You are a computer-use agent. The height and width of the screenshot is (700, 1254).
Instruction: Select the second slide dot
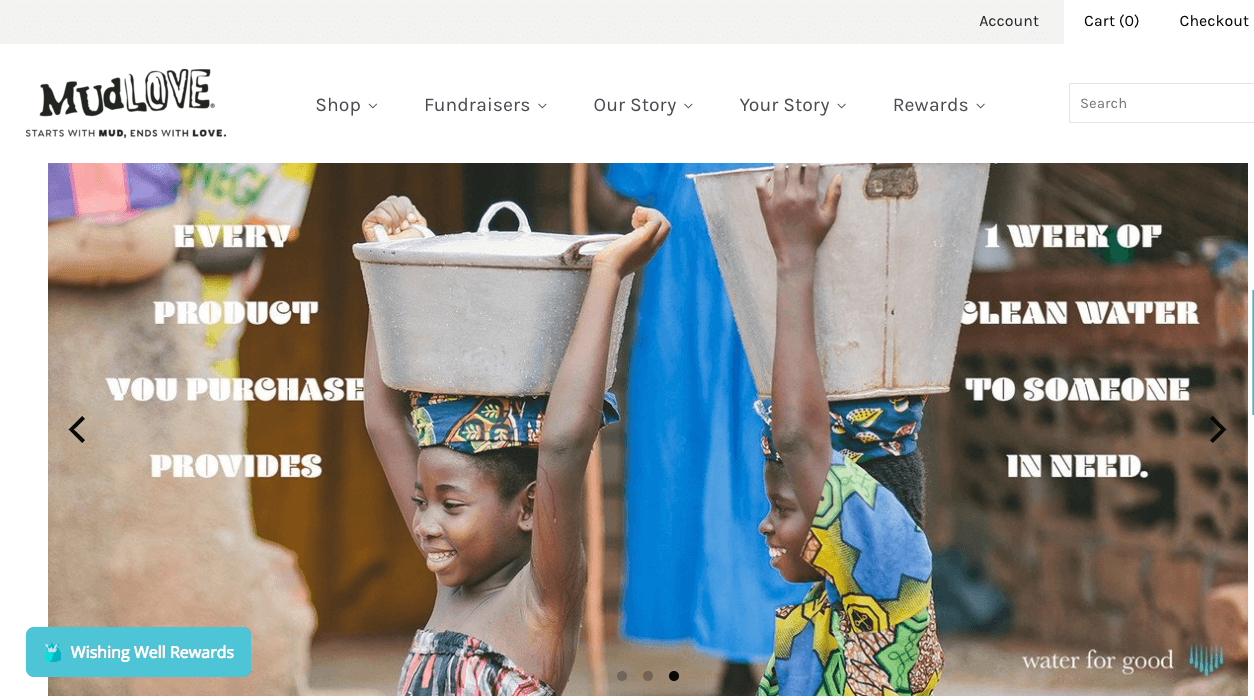pos(648,676)
